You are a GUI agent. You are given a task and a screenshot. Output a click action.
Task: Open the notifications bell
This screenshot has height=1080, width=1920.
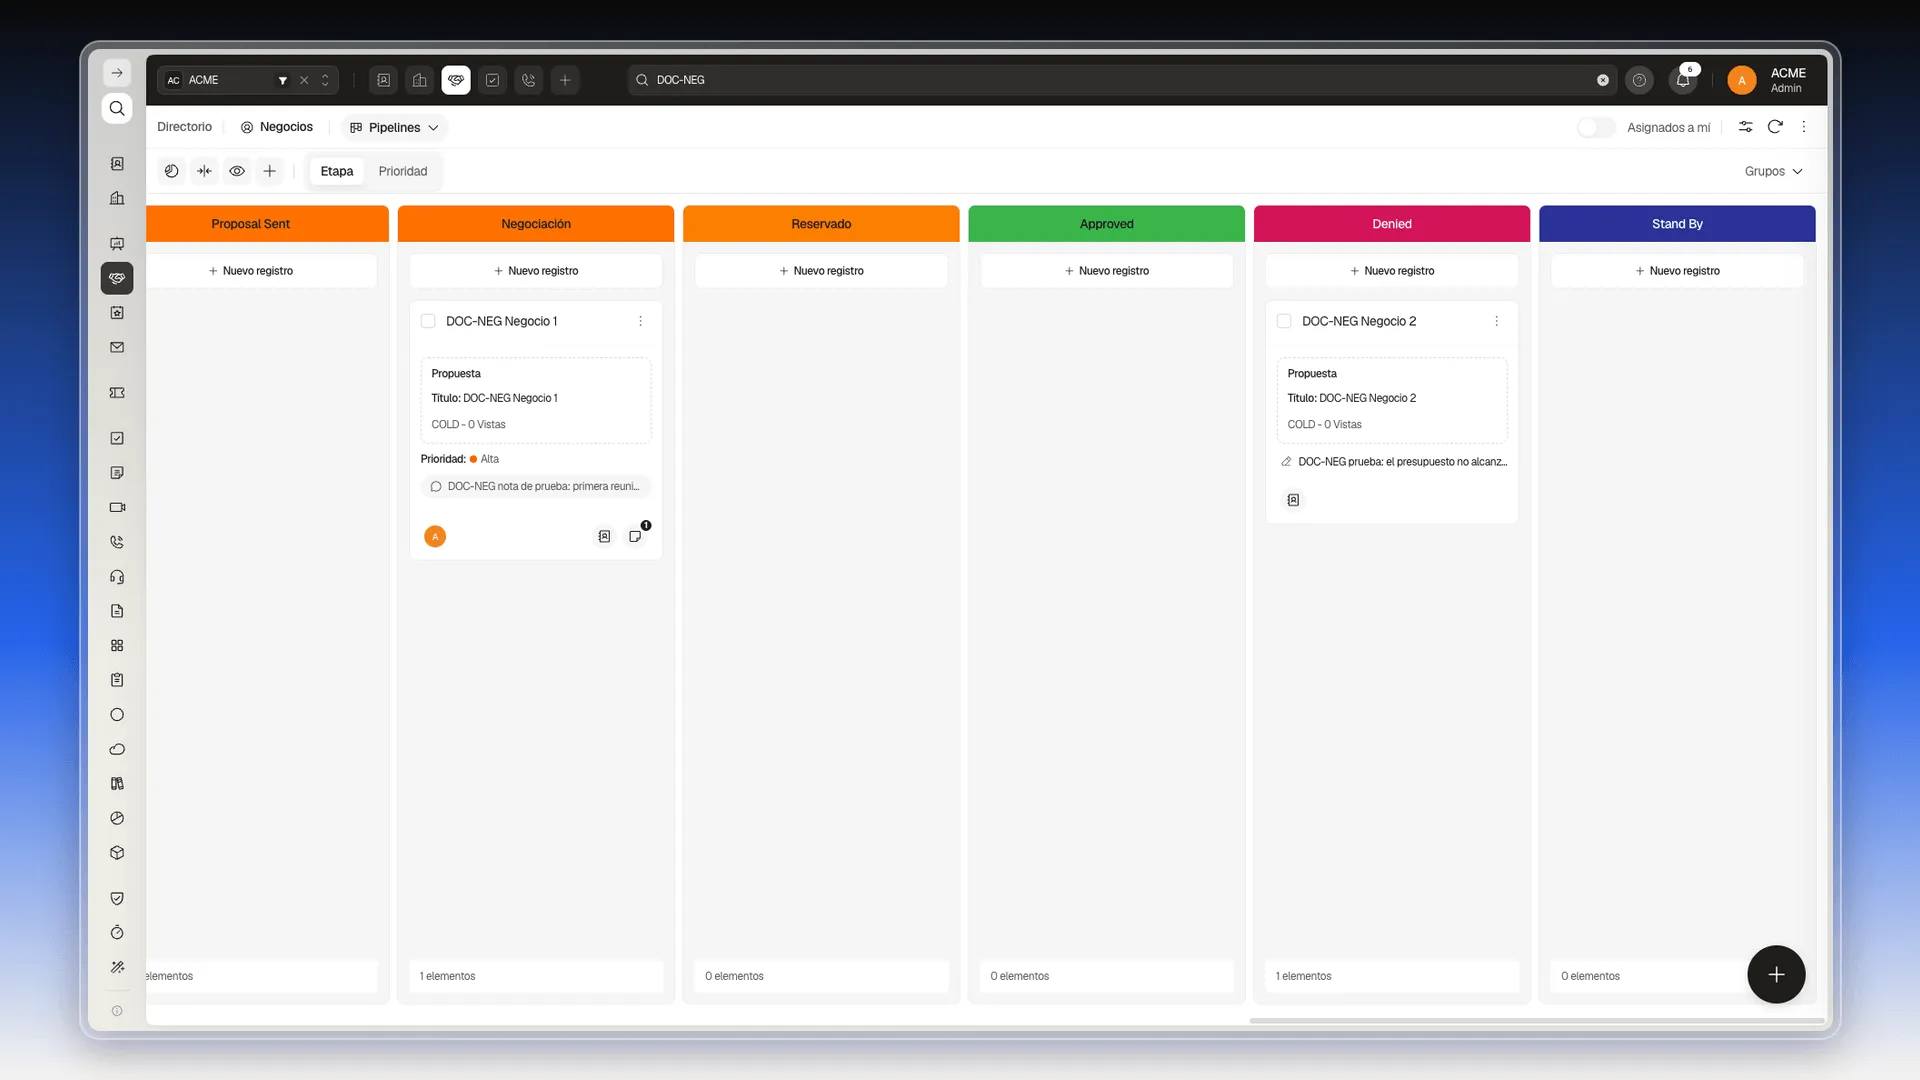[1683, 80]
